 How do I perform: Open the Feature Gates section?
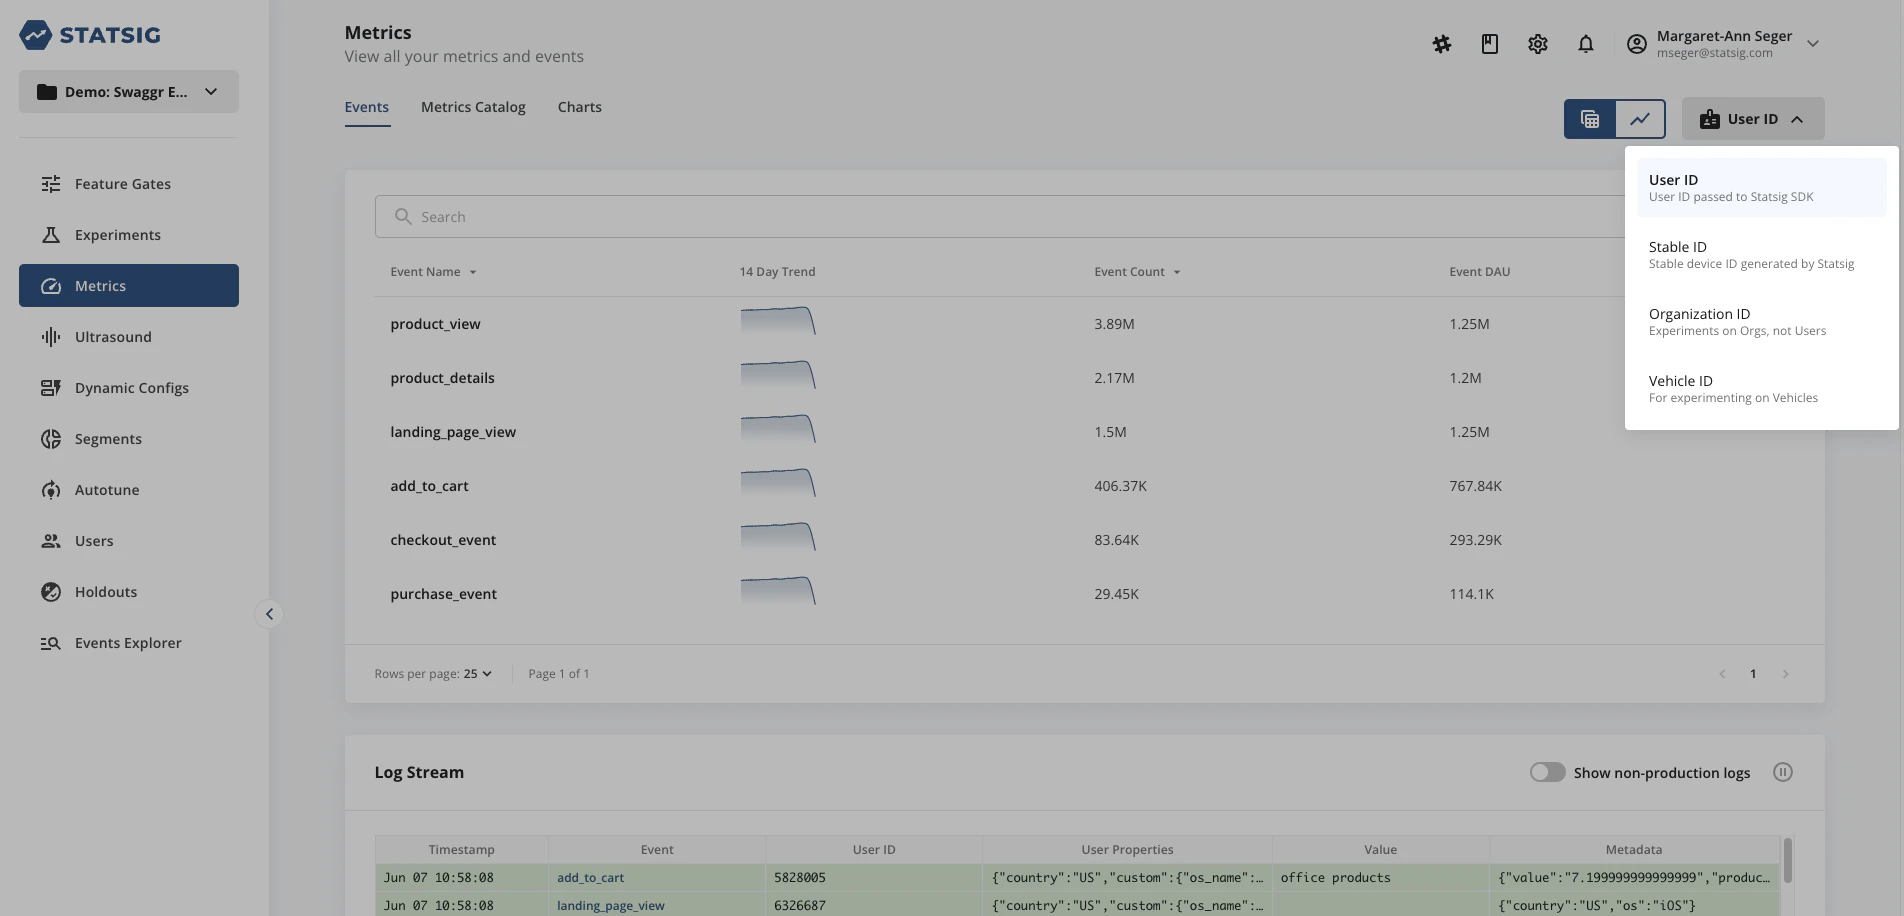coord(122,184)
